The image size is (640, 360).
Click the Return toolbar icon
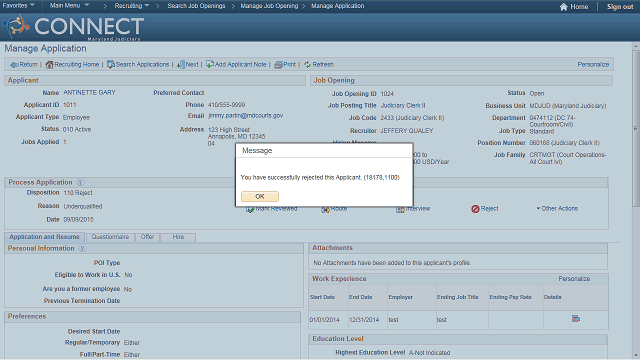click(14, 65)
